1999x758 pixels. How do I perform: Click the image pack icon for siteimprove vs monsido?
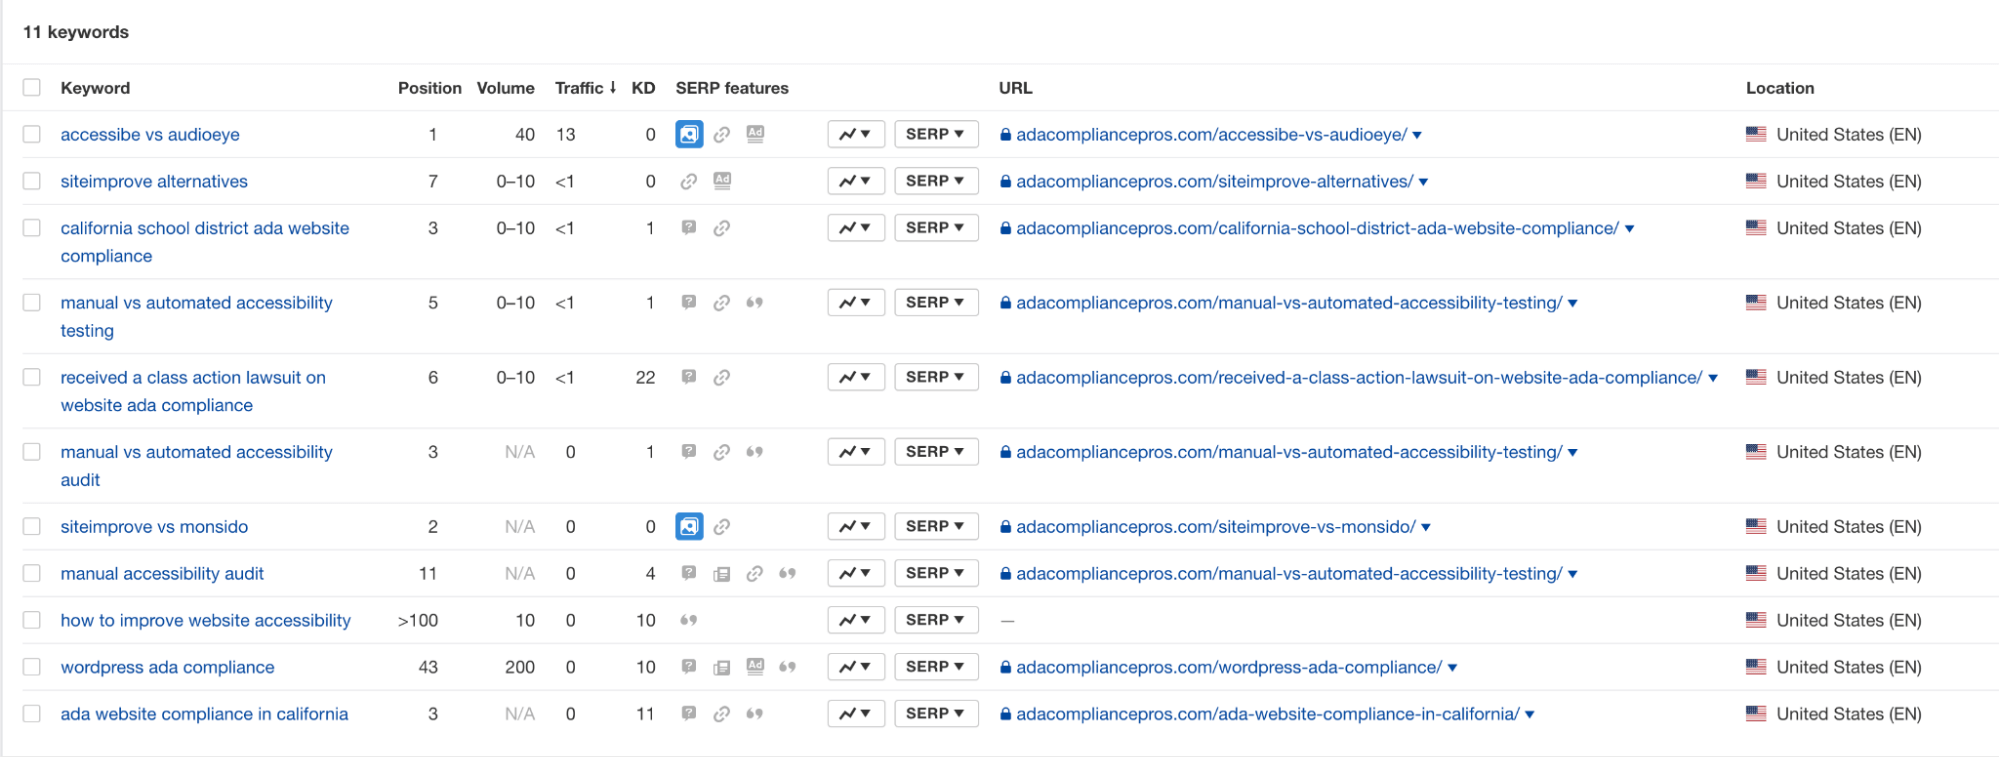[x=689, y=526]
